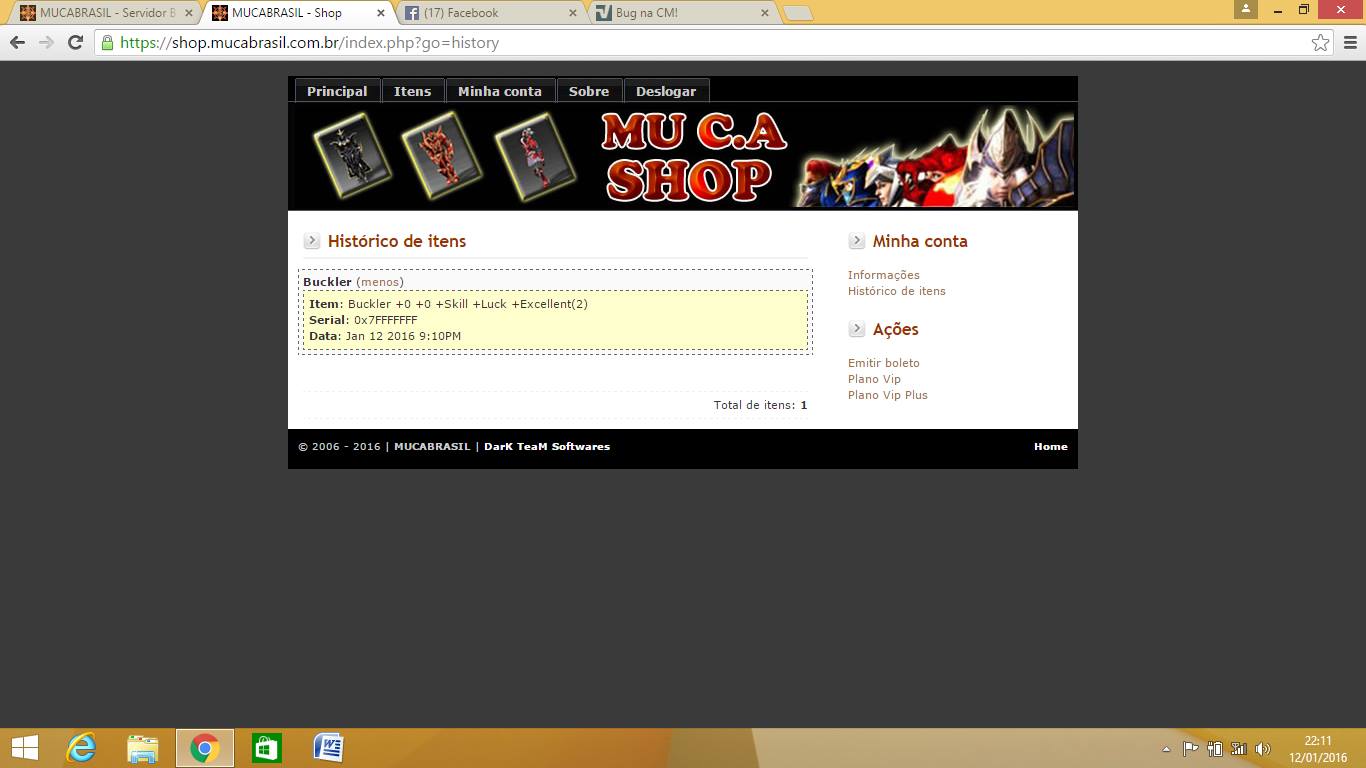The image size is (1366, 768).
Task: Show hidden system tray icons
Action: (x=1166, y=749)
